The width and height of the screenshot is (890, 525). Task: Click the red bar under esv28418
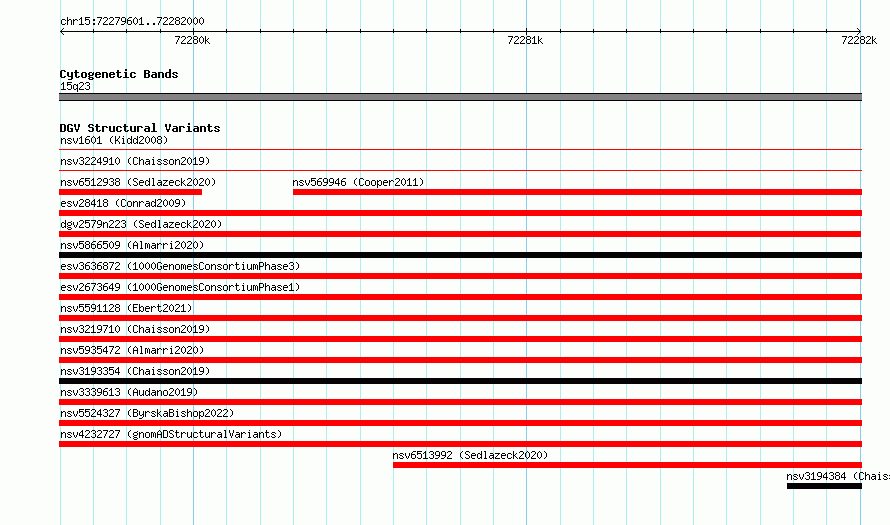(460, 213)
